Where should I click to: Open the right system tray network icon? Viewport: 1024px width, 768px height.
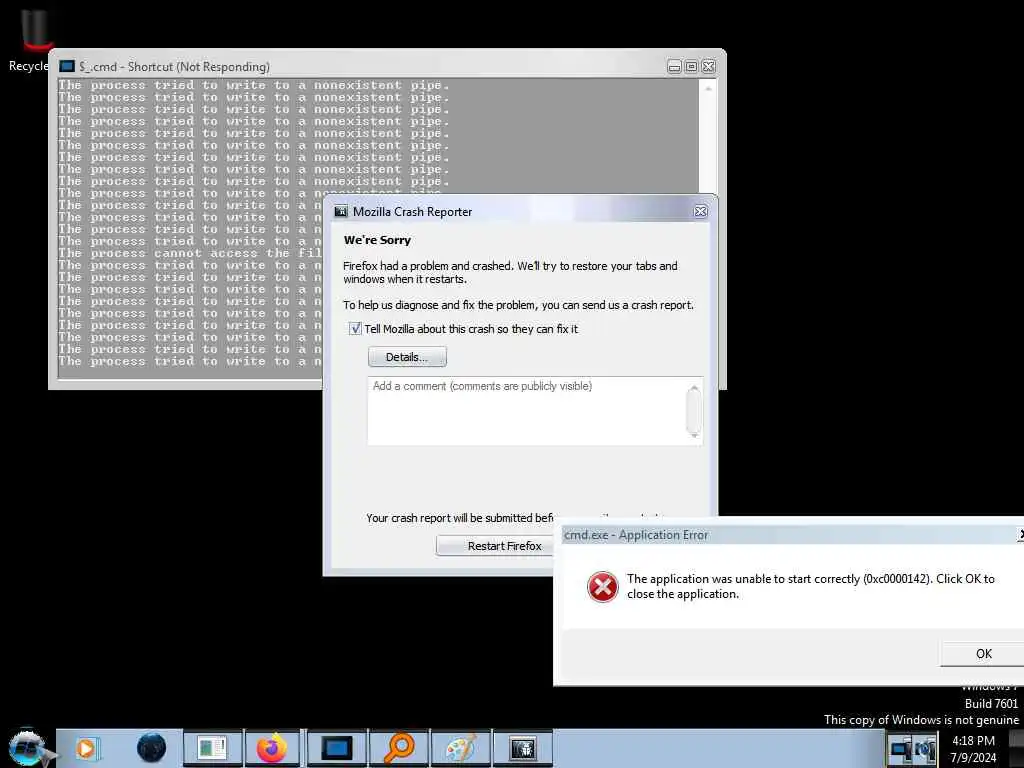point(925,749)
